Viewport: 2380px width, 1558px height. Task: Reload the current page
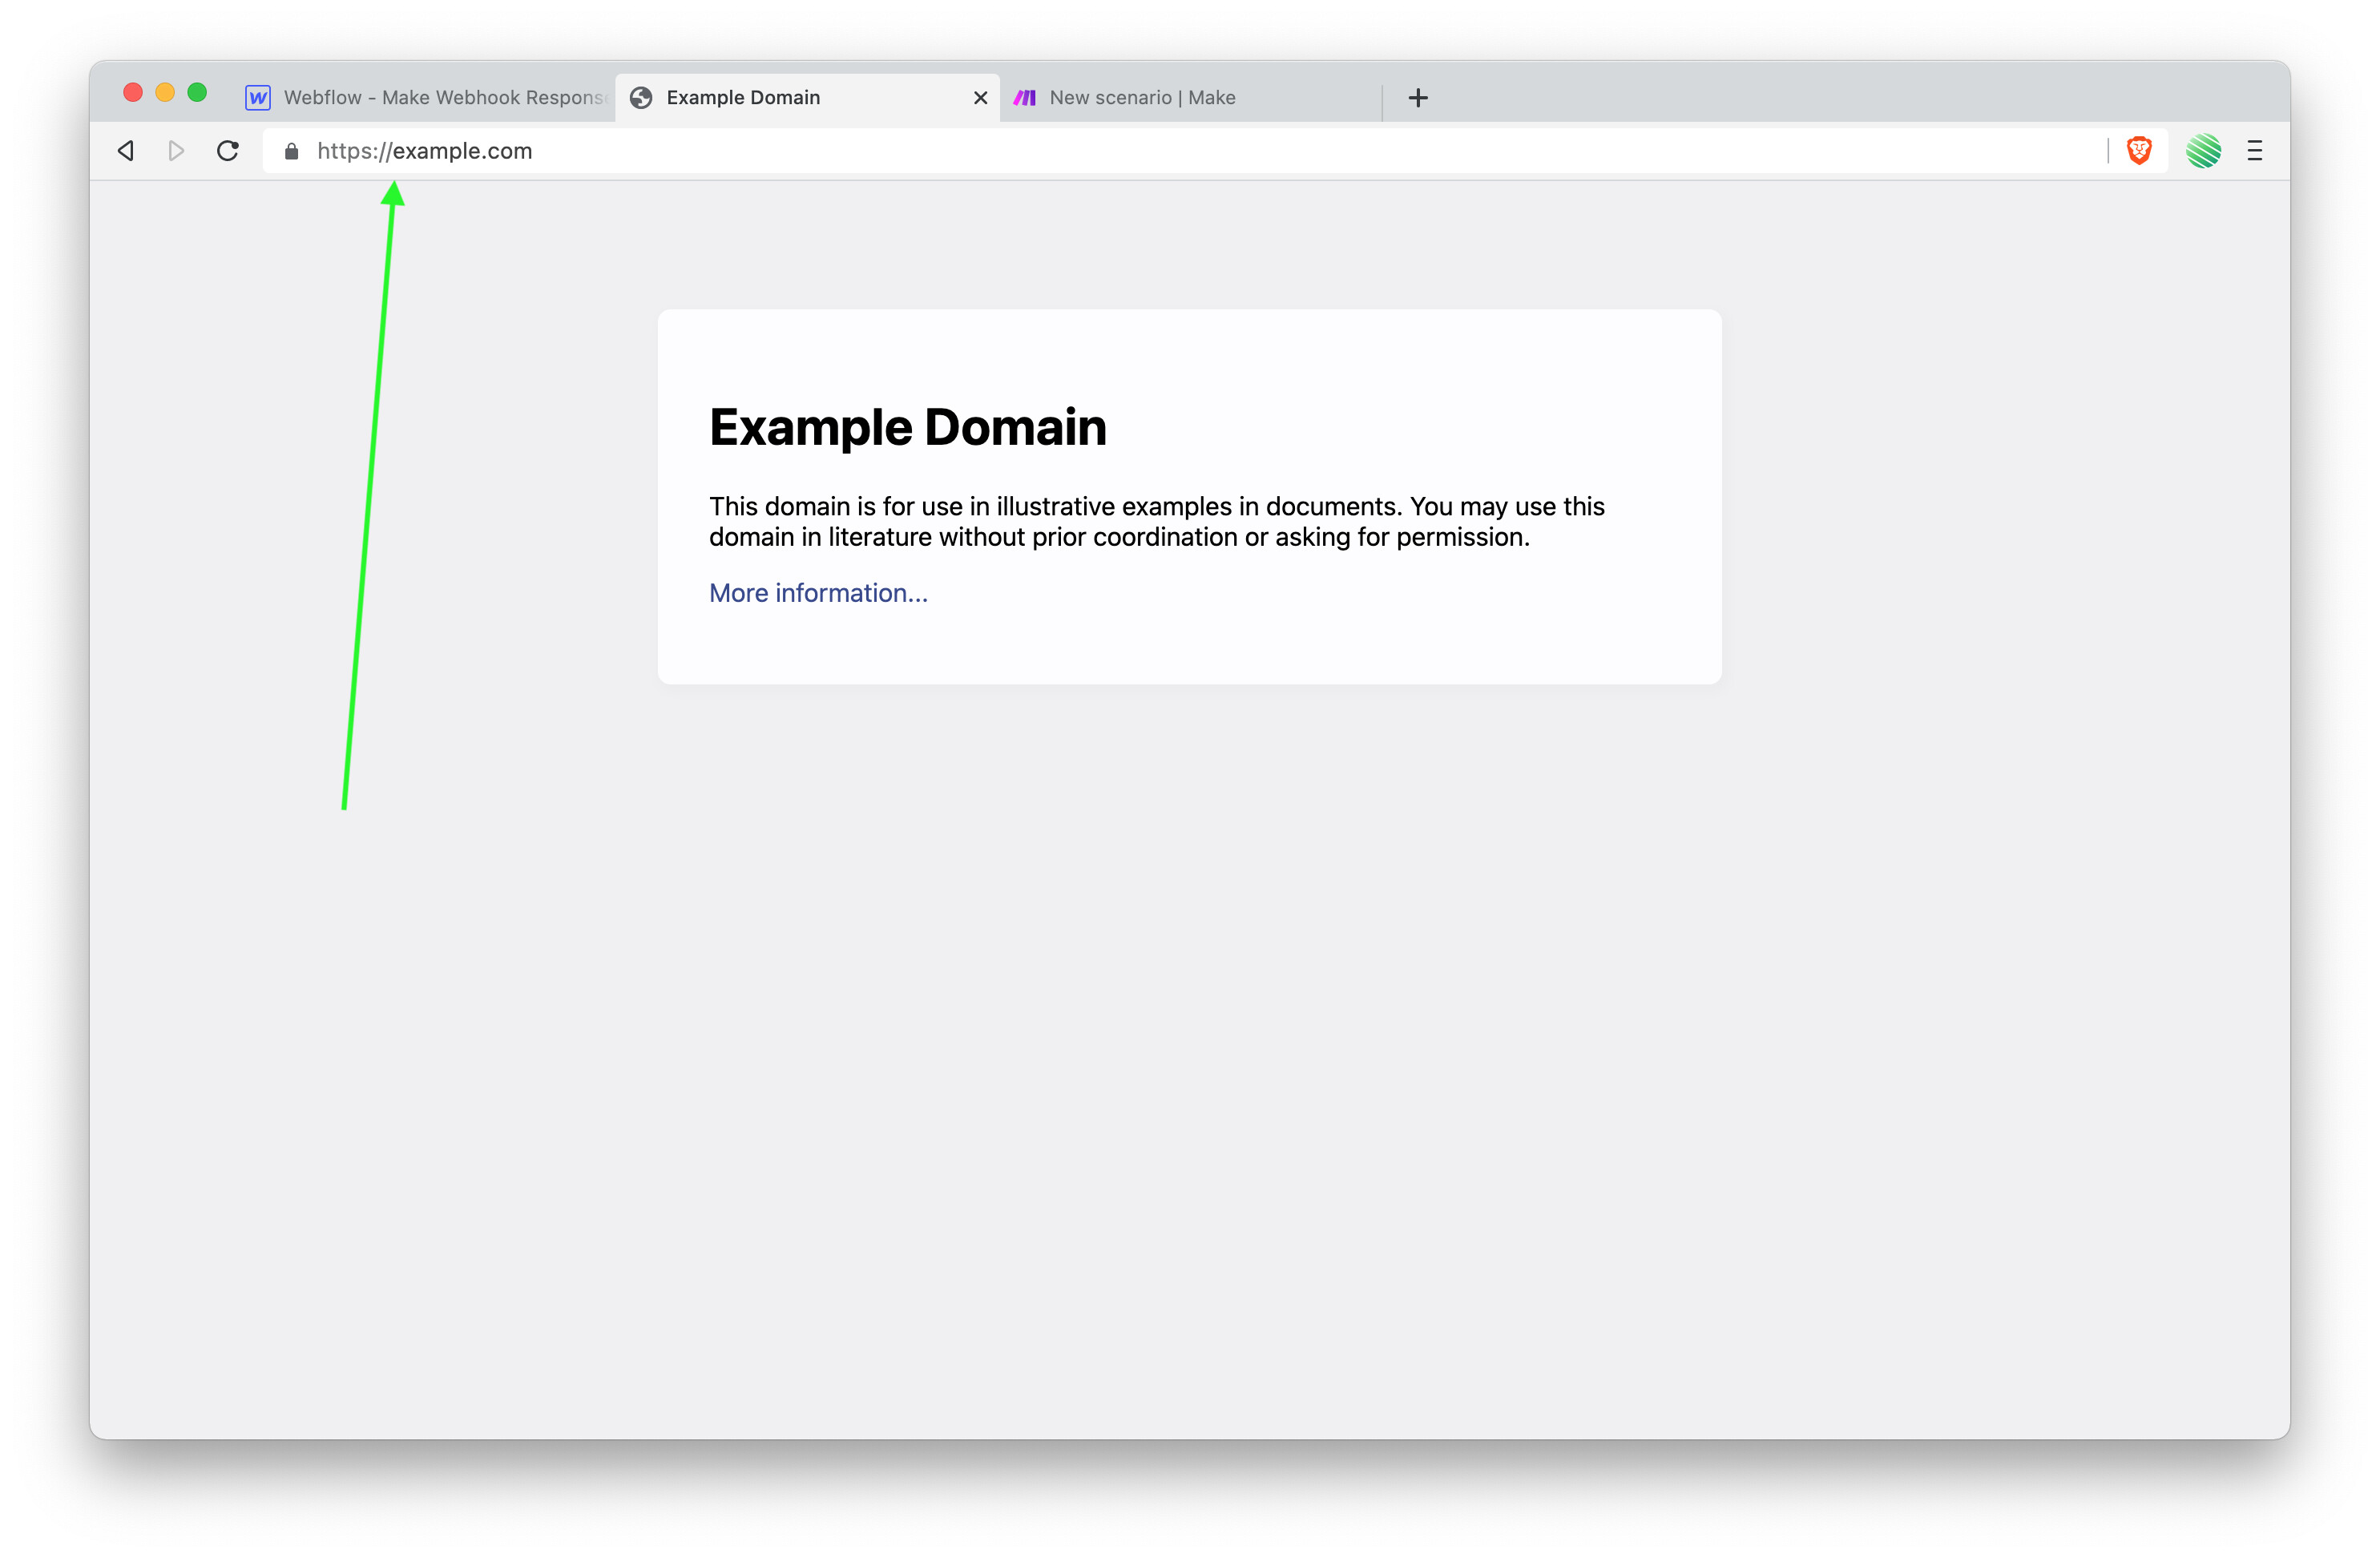tap(228, 151)
